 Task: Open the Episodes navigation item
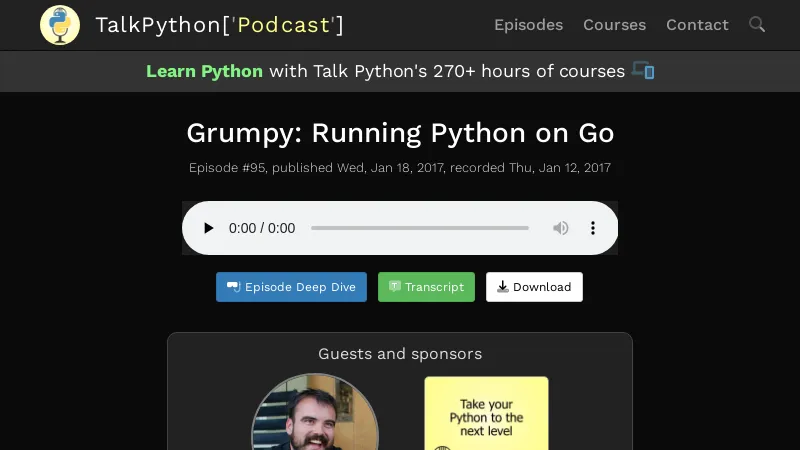pos(528,25)
